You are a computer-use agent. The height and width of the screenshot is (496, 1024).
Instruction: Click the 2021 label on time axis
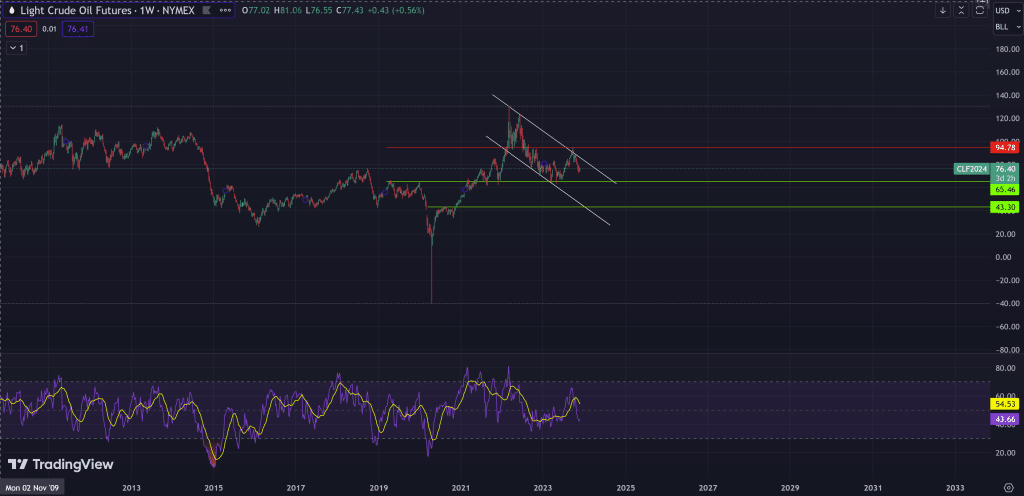pyautogui.click(x=460, y=487)
